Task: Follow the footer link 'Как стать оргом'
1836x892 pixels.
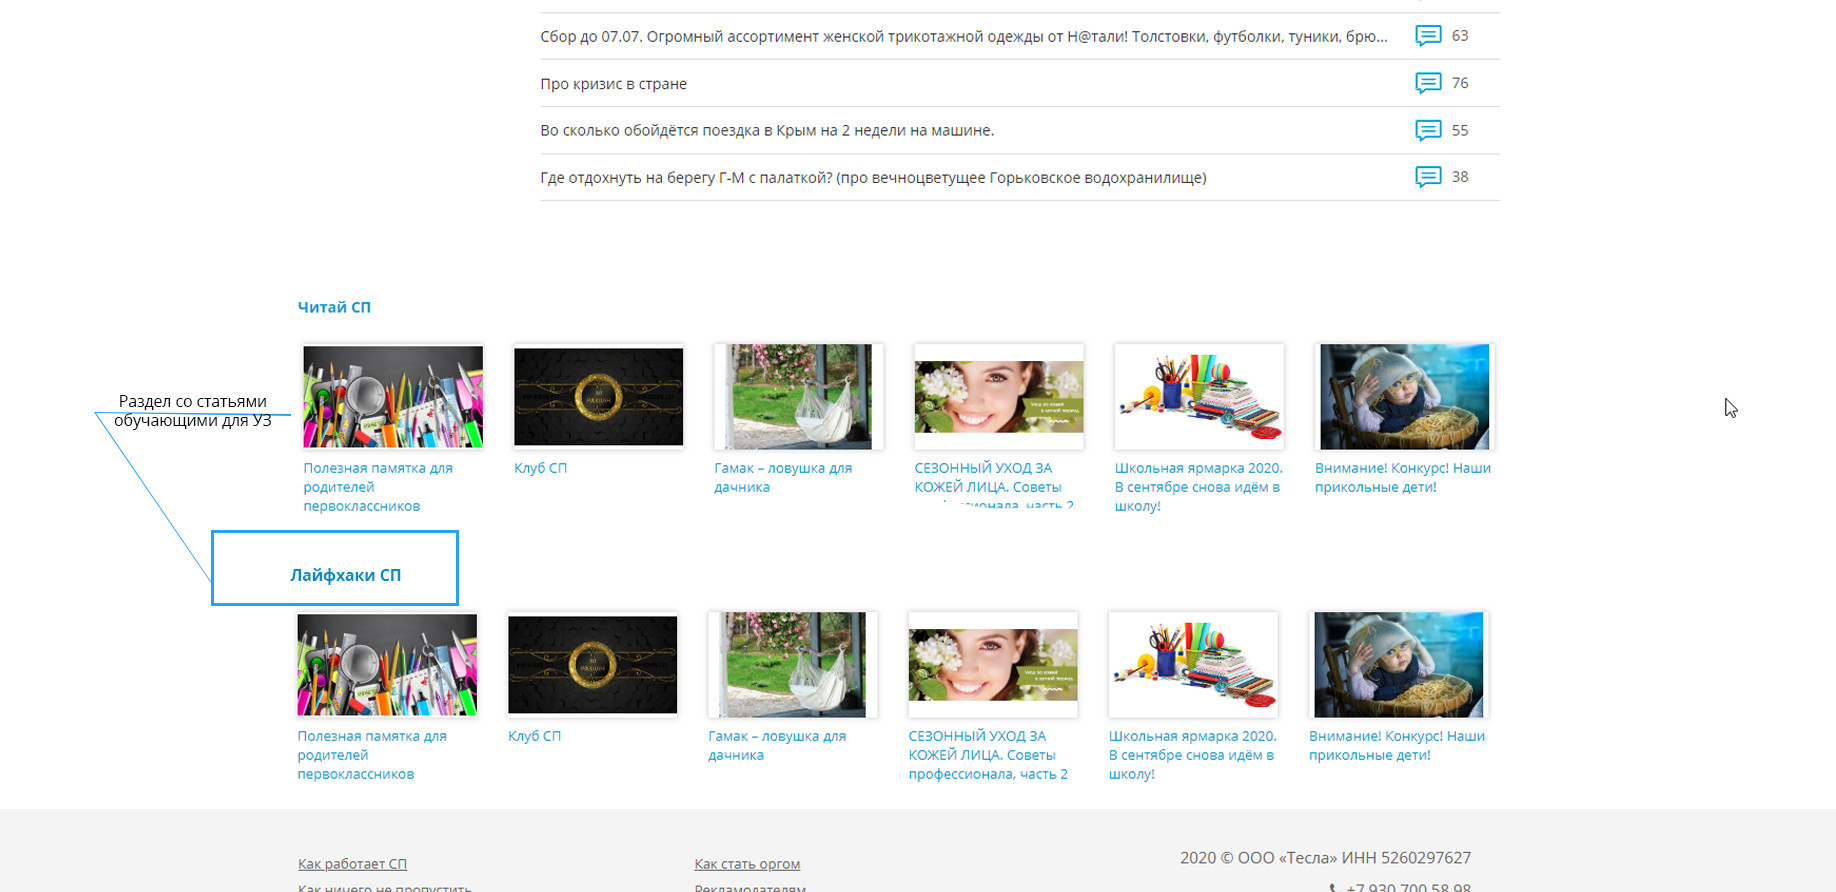Action: (747, 864)
